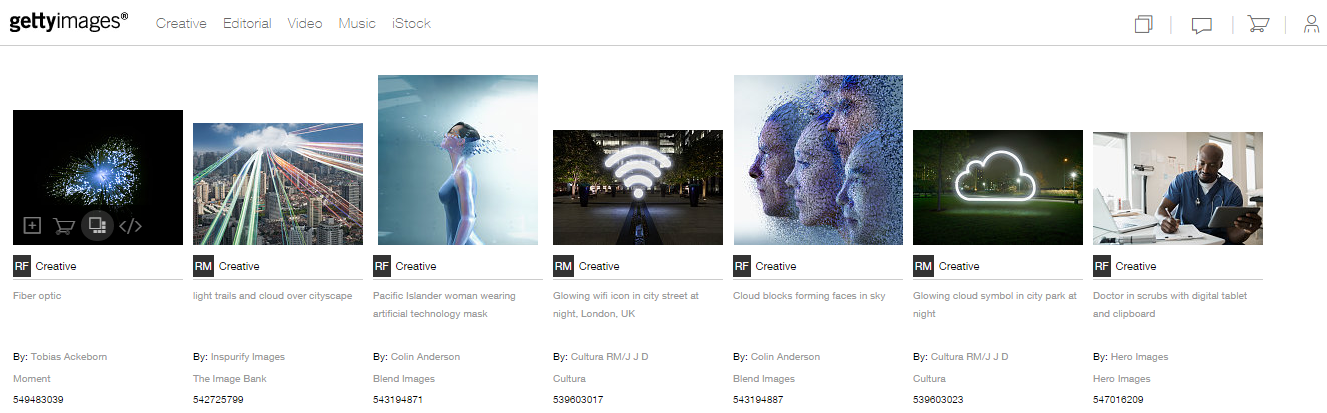The height and width of the screenshot is (413, 1327).
Task: Open the Creative menu
Action: 181,23
